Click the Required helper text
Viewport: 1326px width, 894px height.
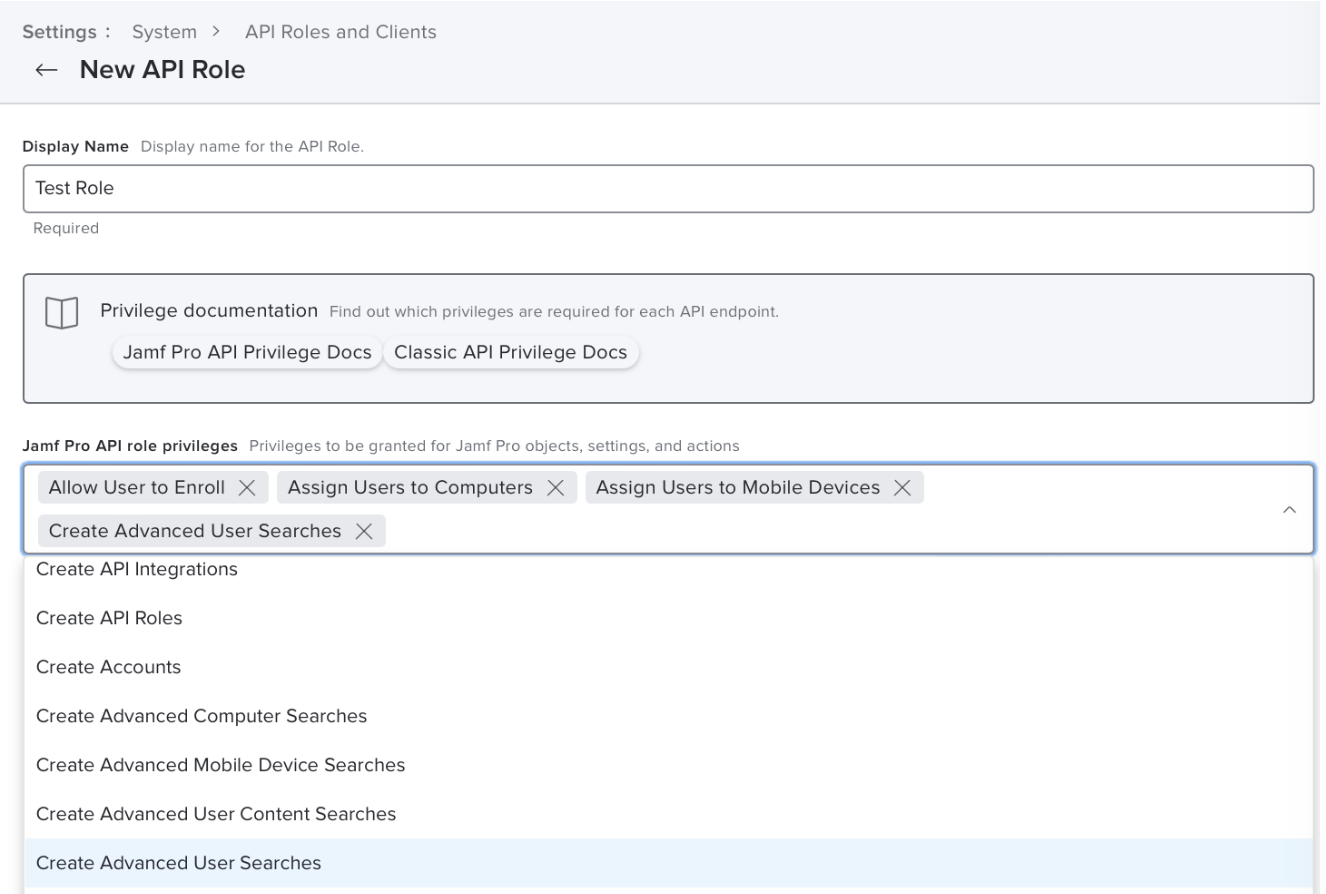click(x=66, y=228)
